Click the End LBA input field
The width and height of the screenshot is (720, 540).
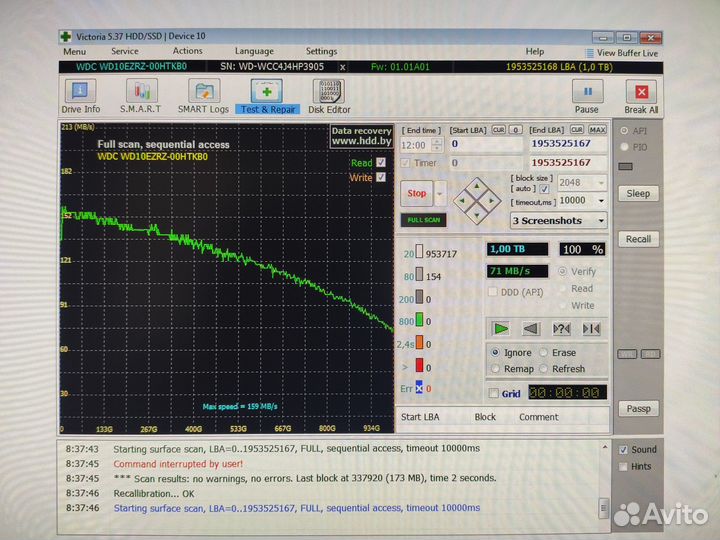point(567,144)
